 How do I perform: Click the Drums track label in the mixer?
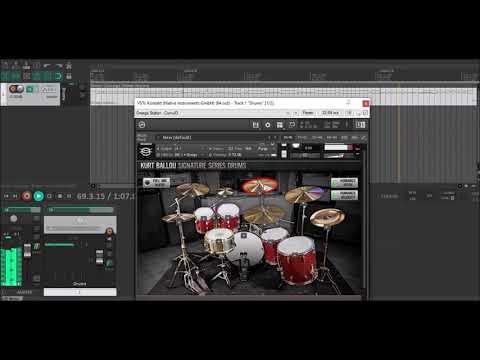pyautogui.click(x=80, y=284)
